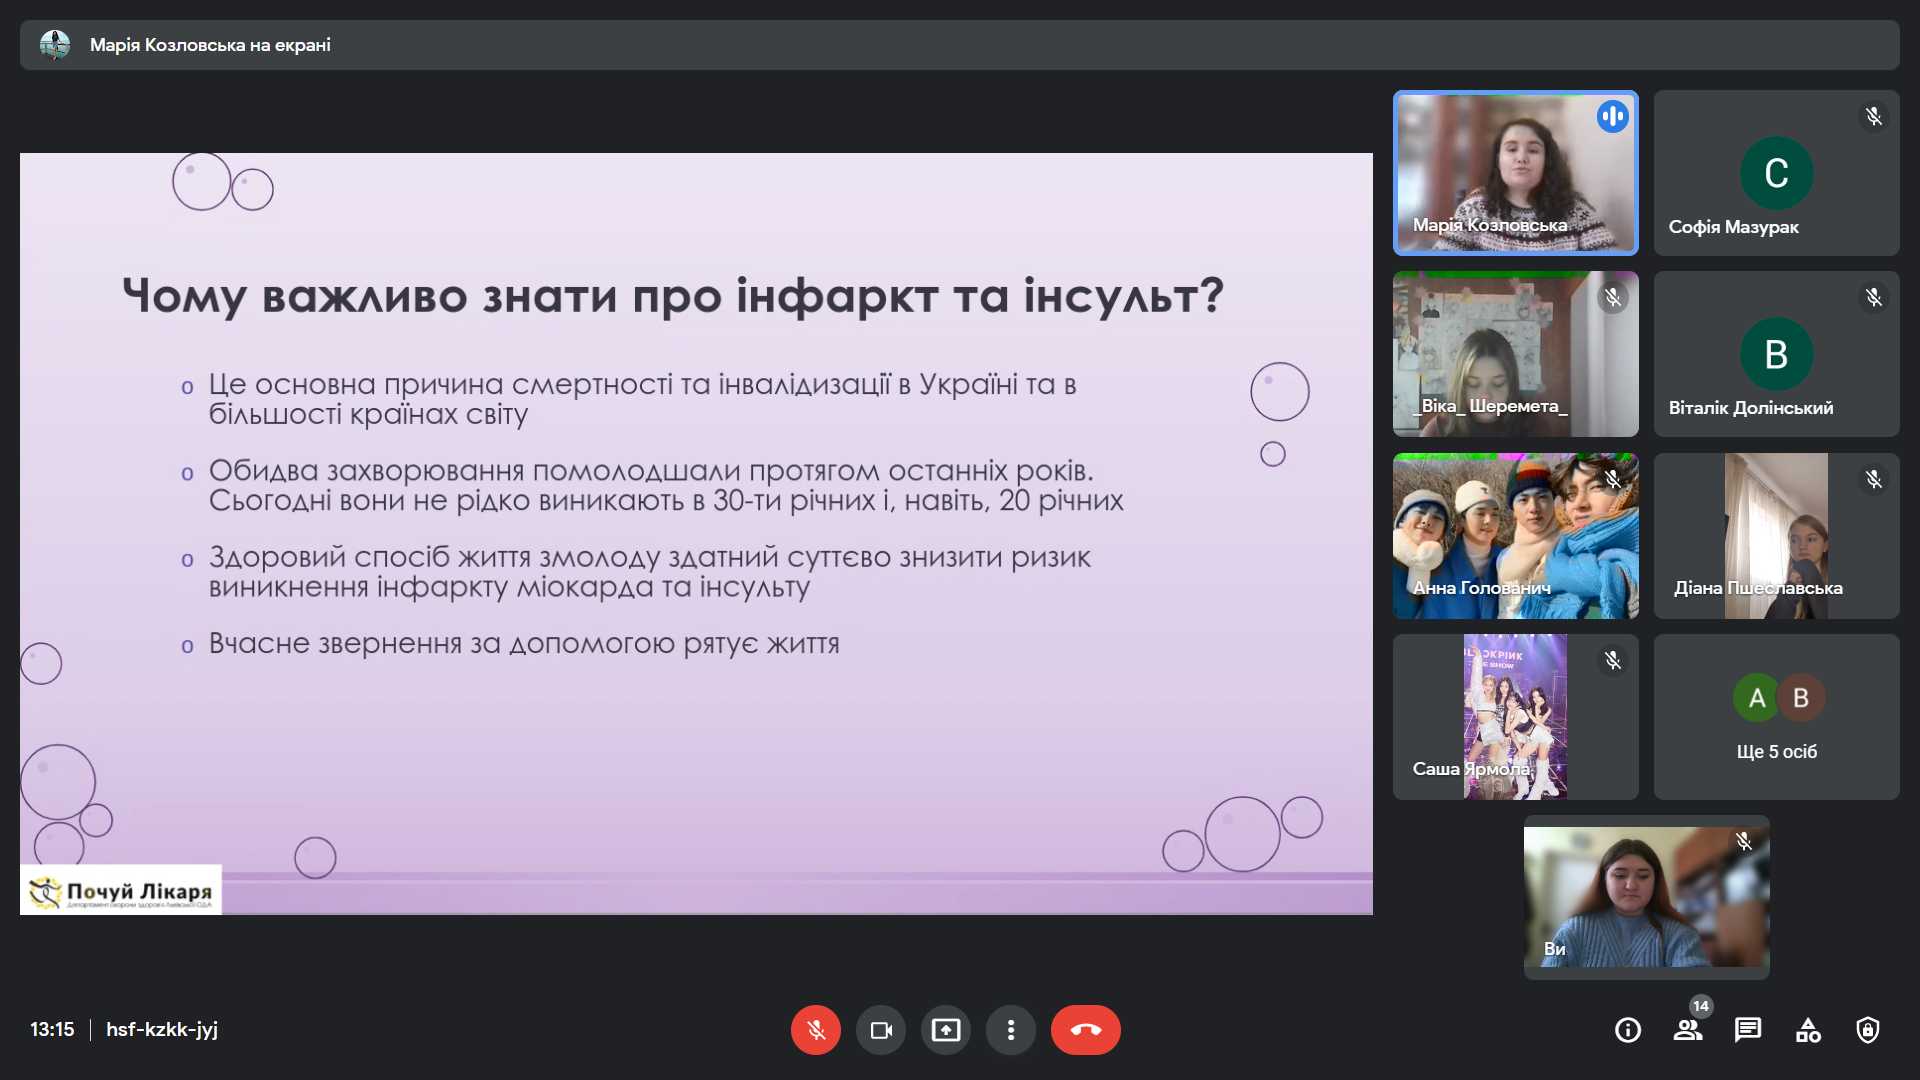This screenshot has width=1920, height=1080.
Task: Select Софія Мазурак's participant tile
Action: [x=1776, y=172]
